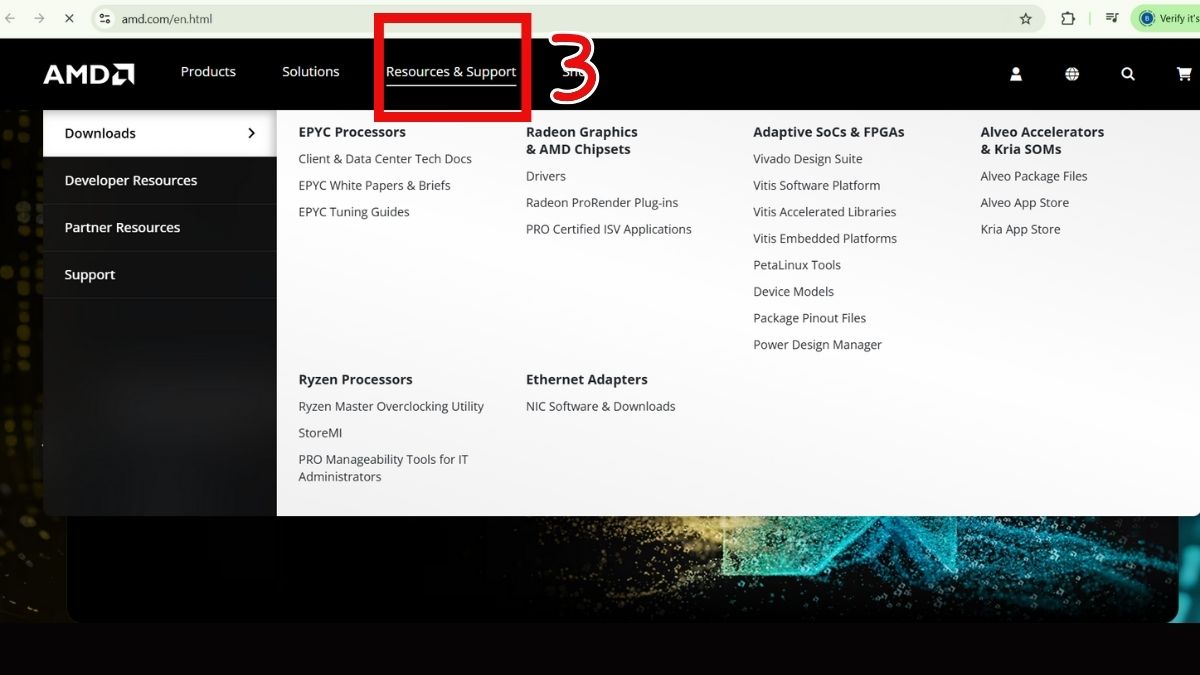Open NIC Software & Downloads
Screen dimensions: 1200x675
click(x=601, y=407)
